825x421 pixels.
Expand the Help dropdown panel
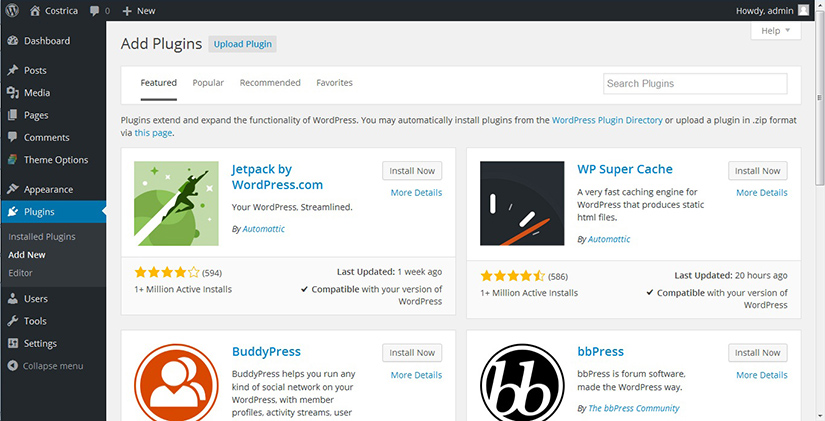click(775, 31)
